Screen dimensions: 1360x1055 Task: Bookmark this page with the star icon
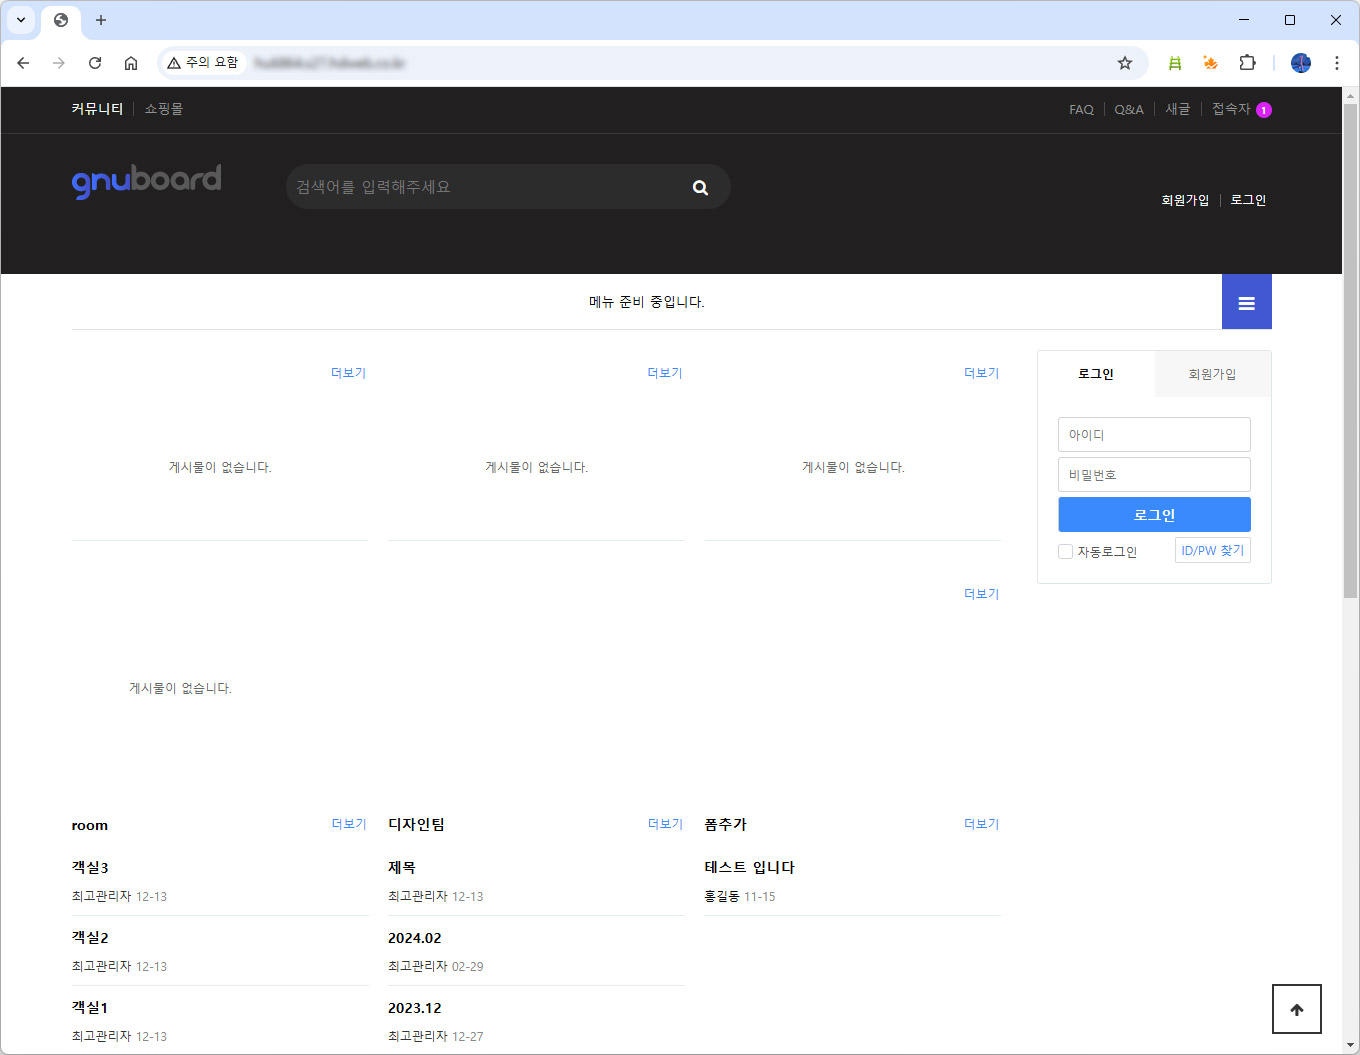(1125, 63)
